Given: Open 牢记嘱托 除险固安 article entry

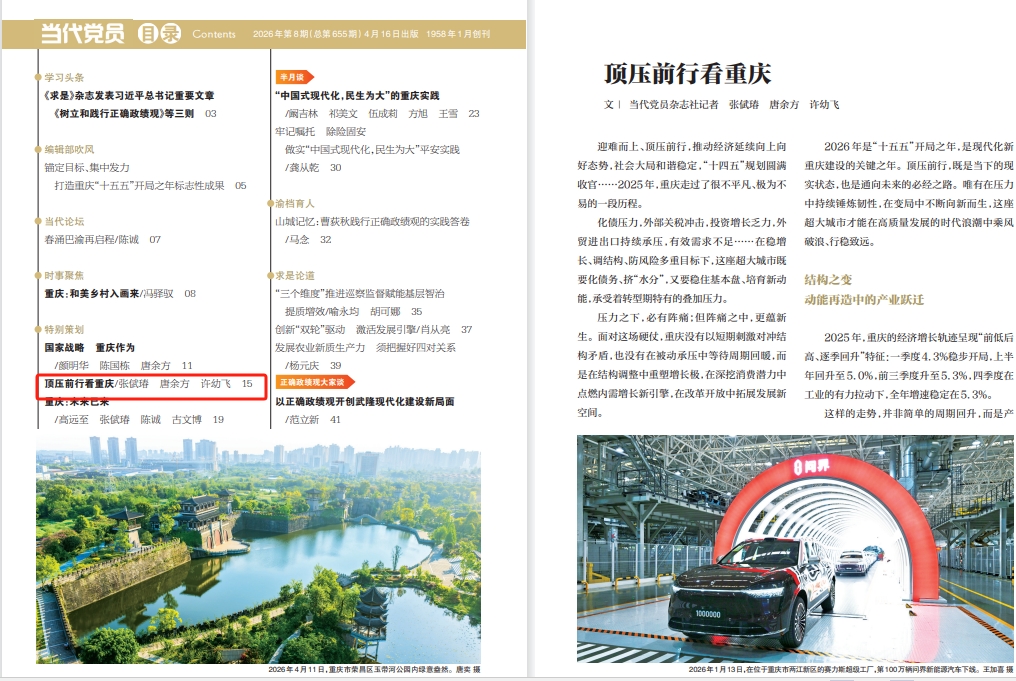Looking at the screenshot, I should (316, 131).
